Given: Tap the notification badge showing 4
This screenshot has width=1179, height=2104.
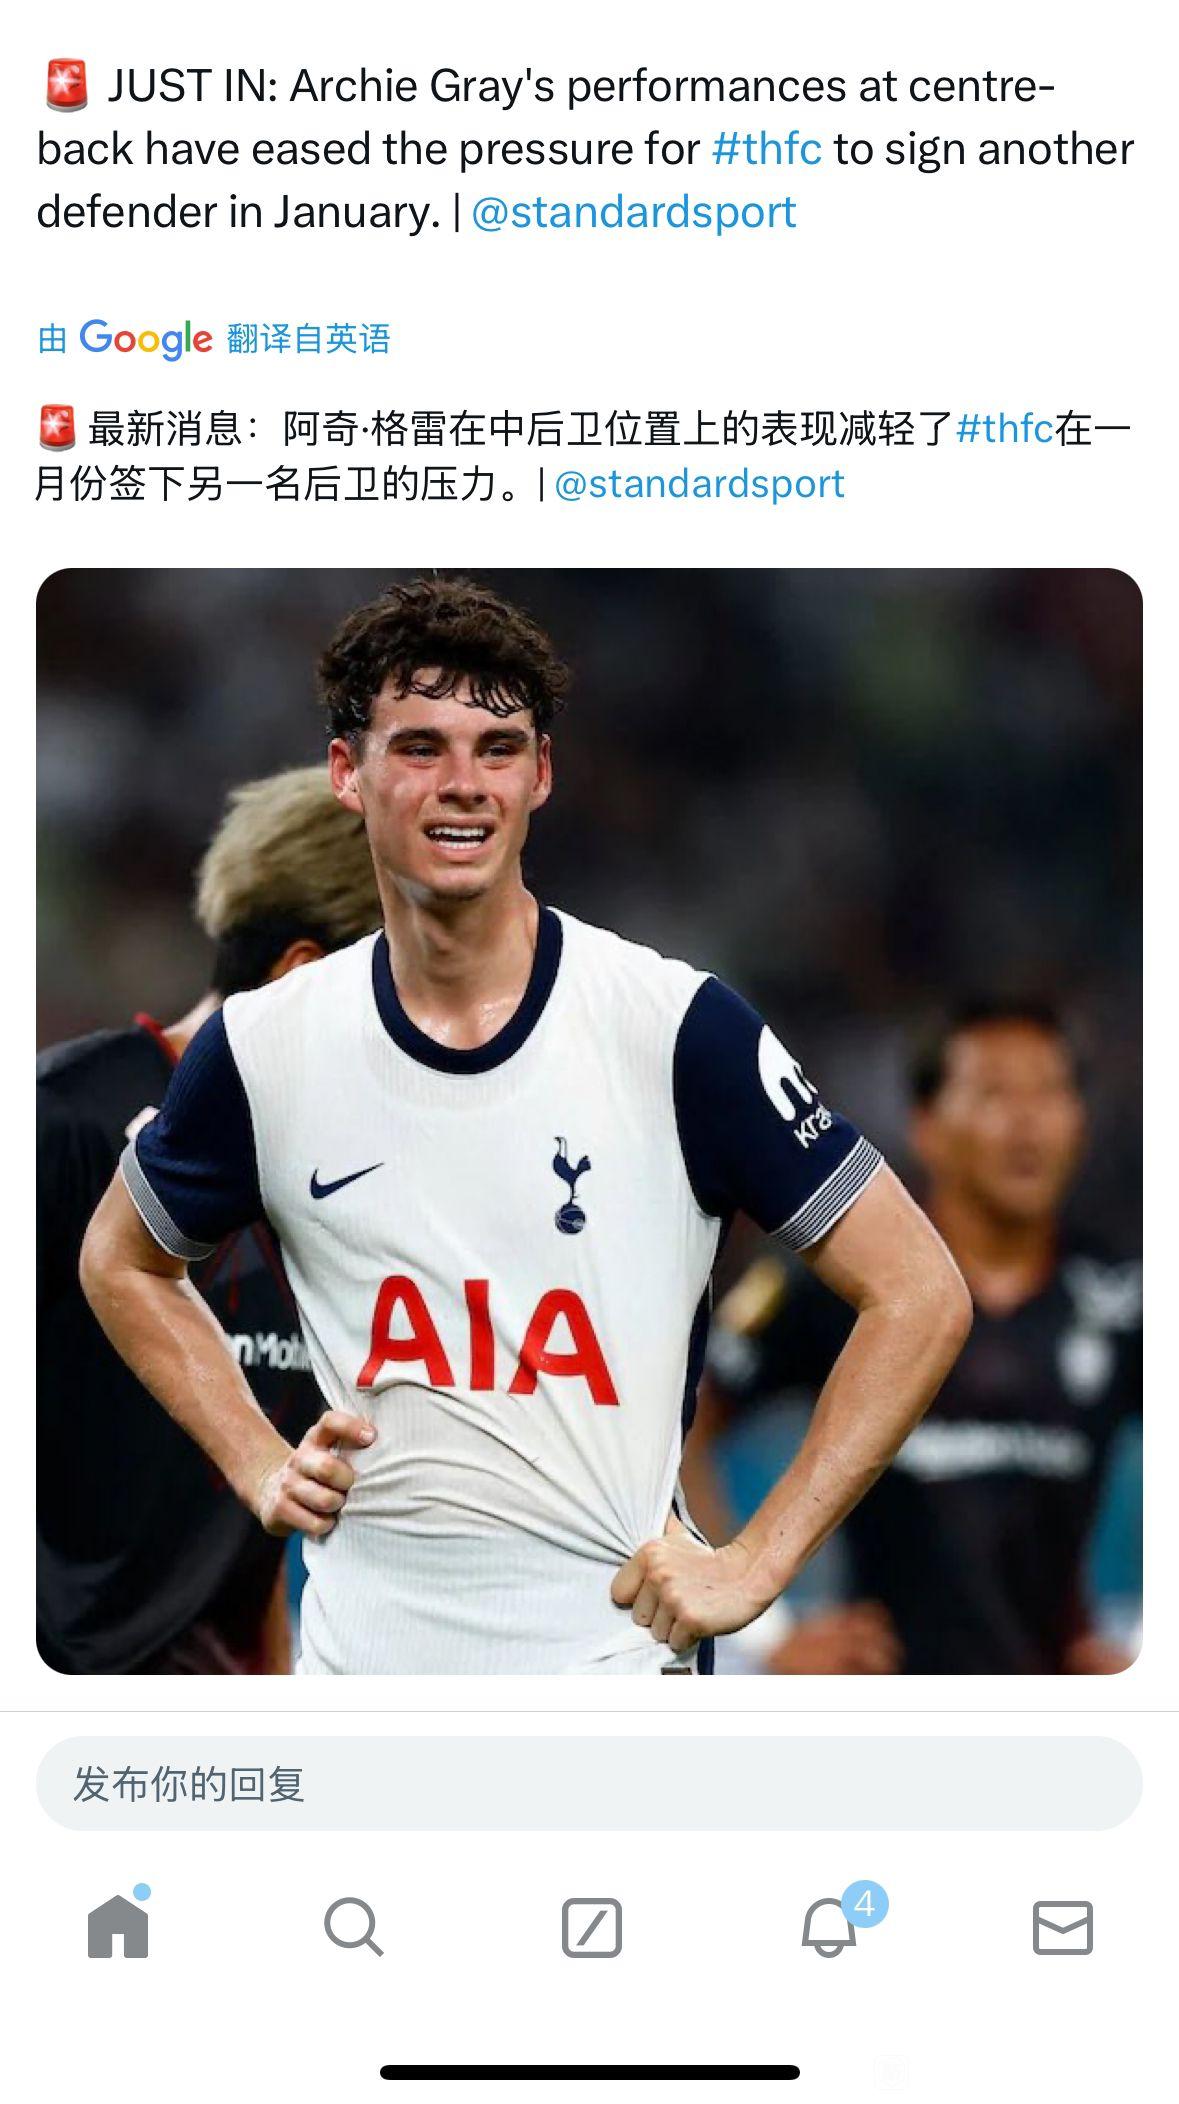Looking at the screenshot, I should [865, 1904].
